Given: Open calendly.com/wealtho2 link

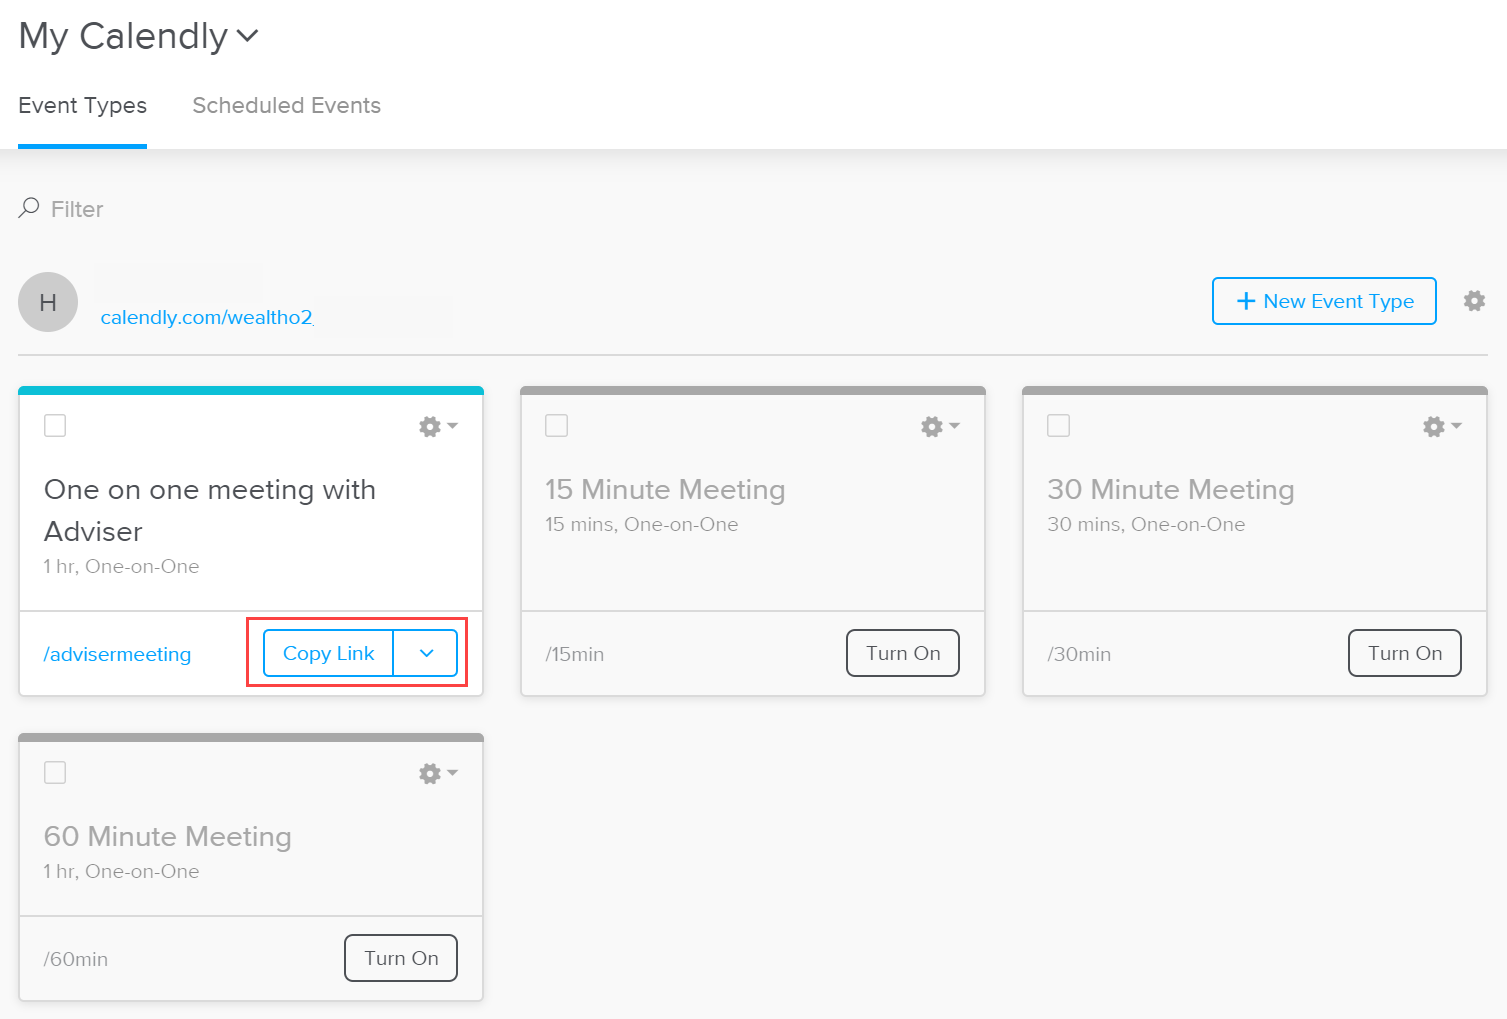Looking at the screenshot, I should pyautogui.click(x=206, y=317).
